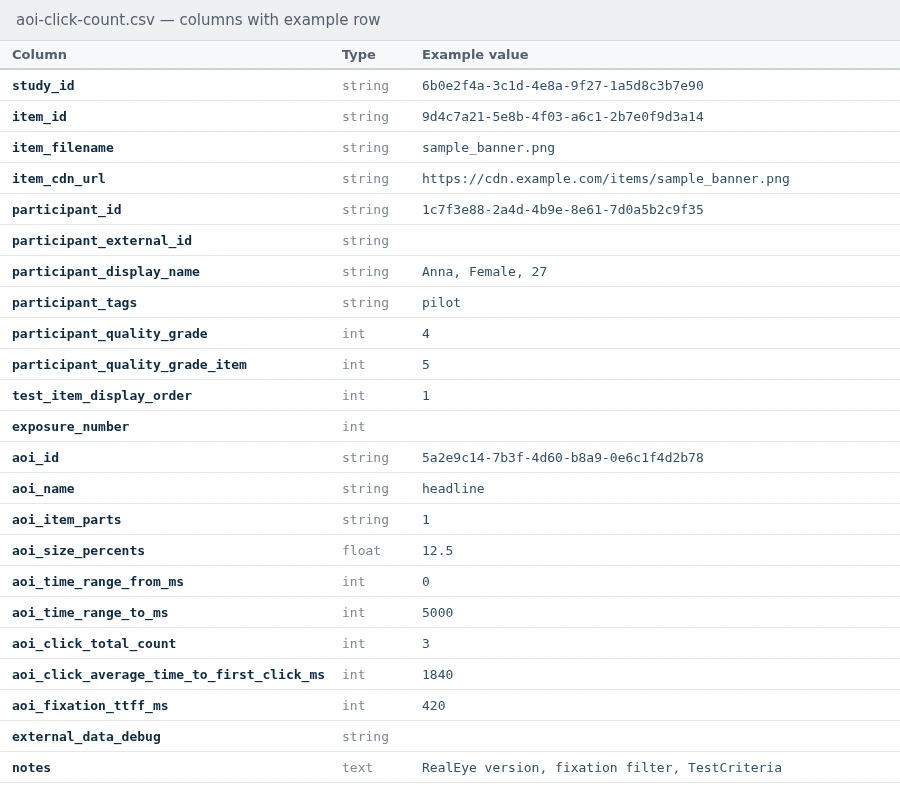Select the 'participant_quality_grade' column name
This screenshot has width=900, height=800.
[x=110, y=333]
